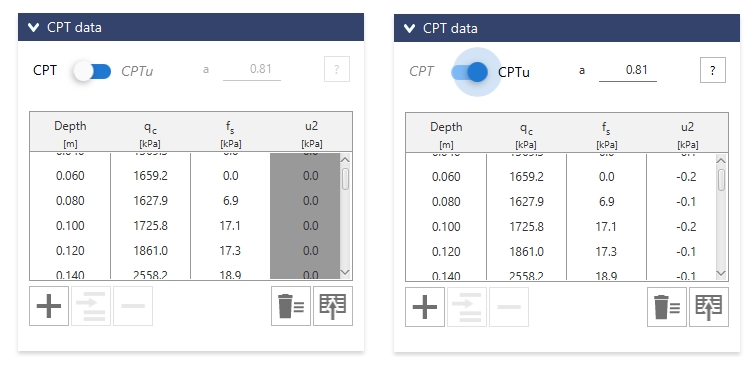Select depth cell 0.100 in left table

pyautogui.click(x=70, y=225)
